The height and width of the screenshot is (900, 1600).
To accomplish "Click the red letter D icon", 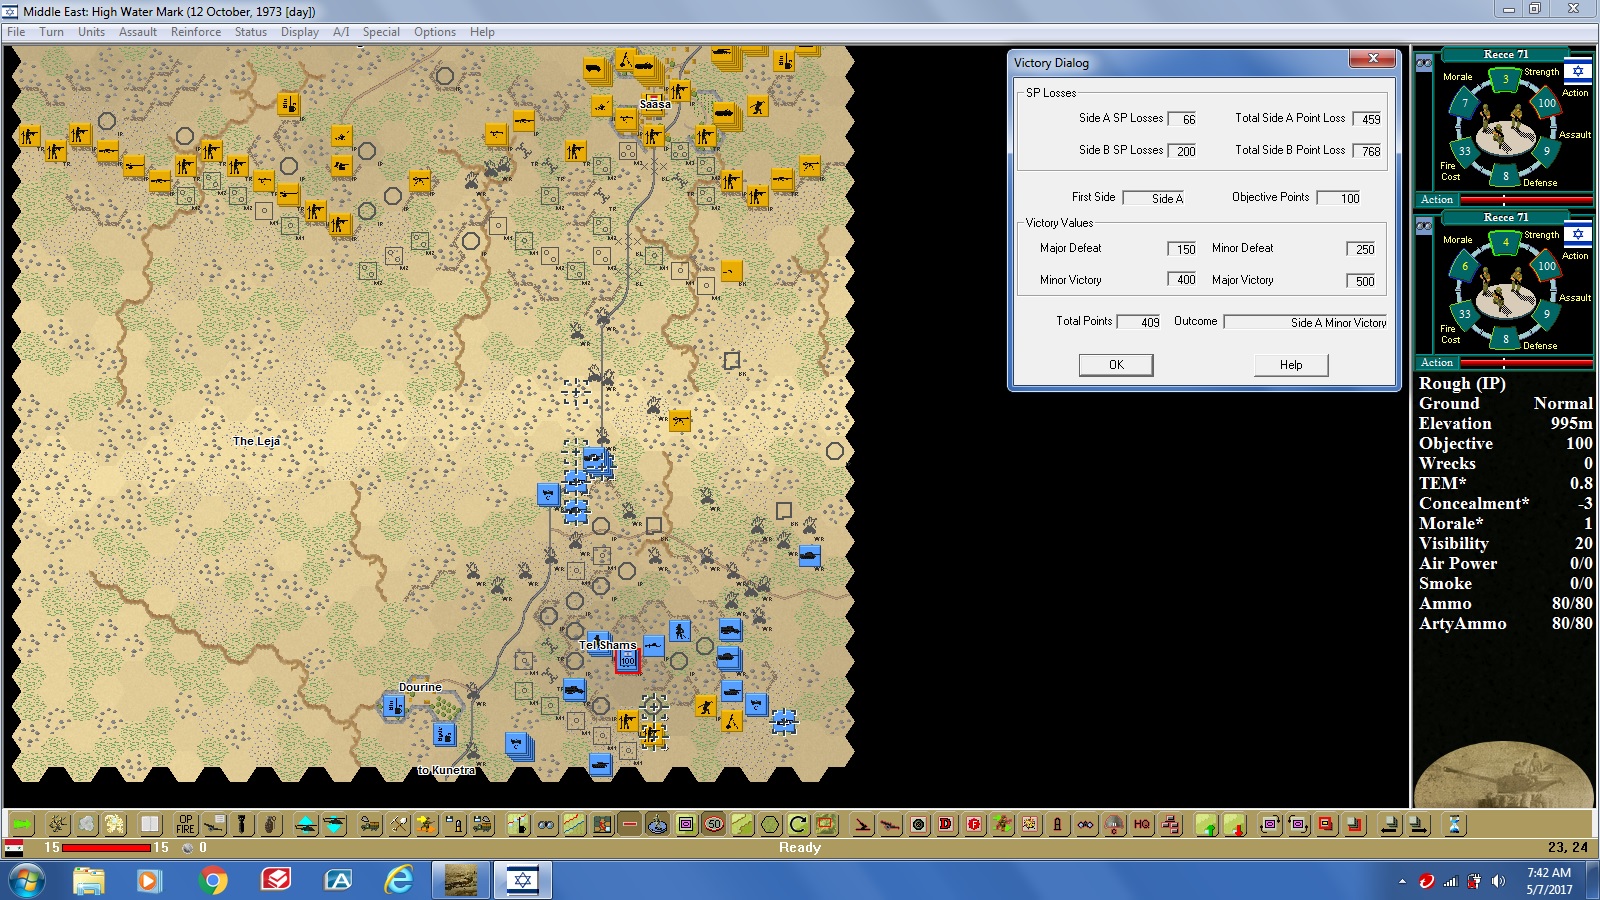I will click(946, 824).
